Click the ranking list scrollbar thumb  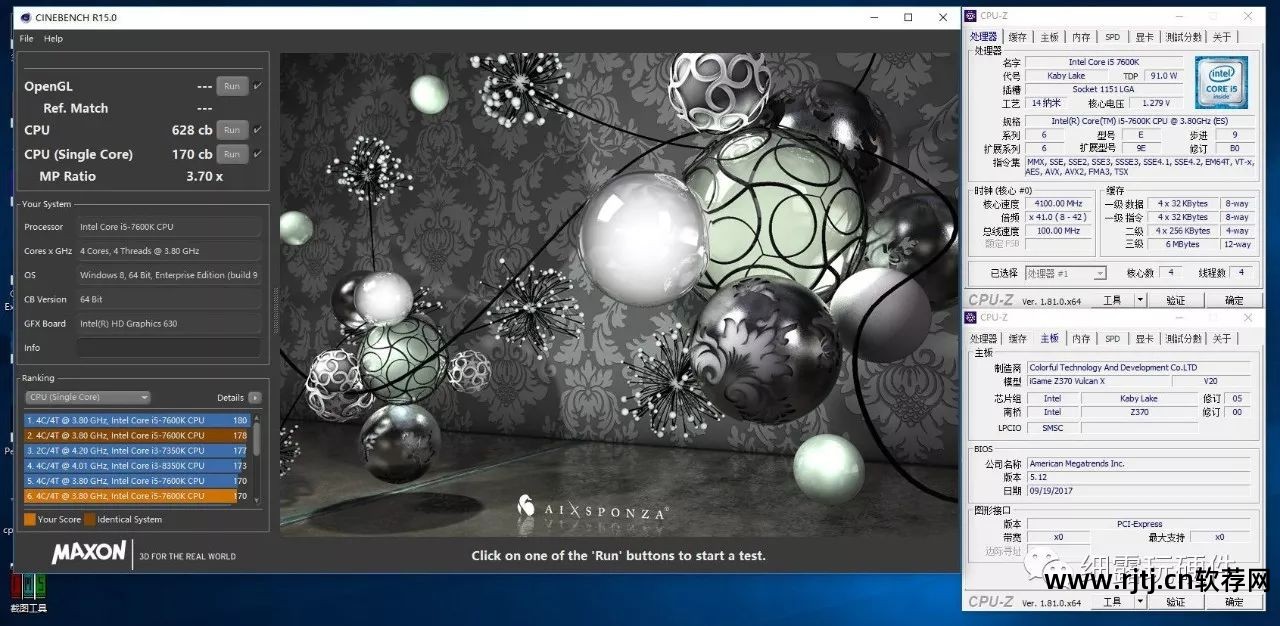pos(257,441)
